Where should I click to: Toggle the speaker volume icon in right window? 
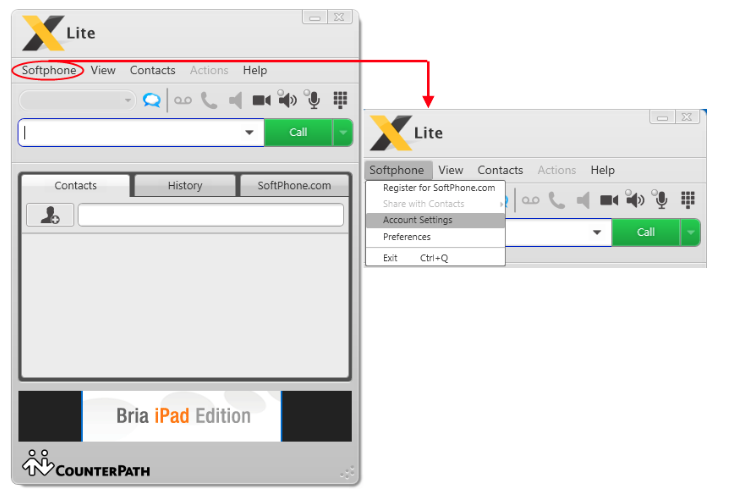coord(634,199)
